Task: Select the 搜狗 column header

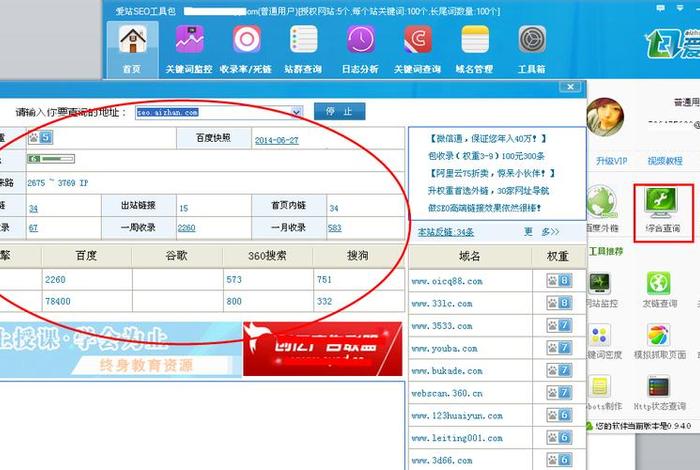Action: click(x=358, y=256)
